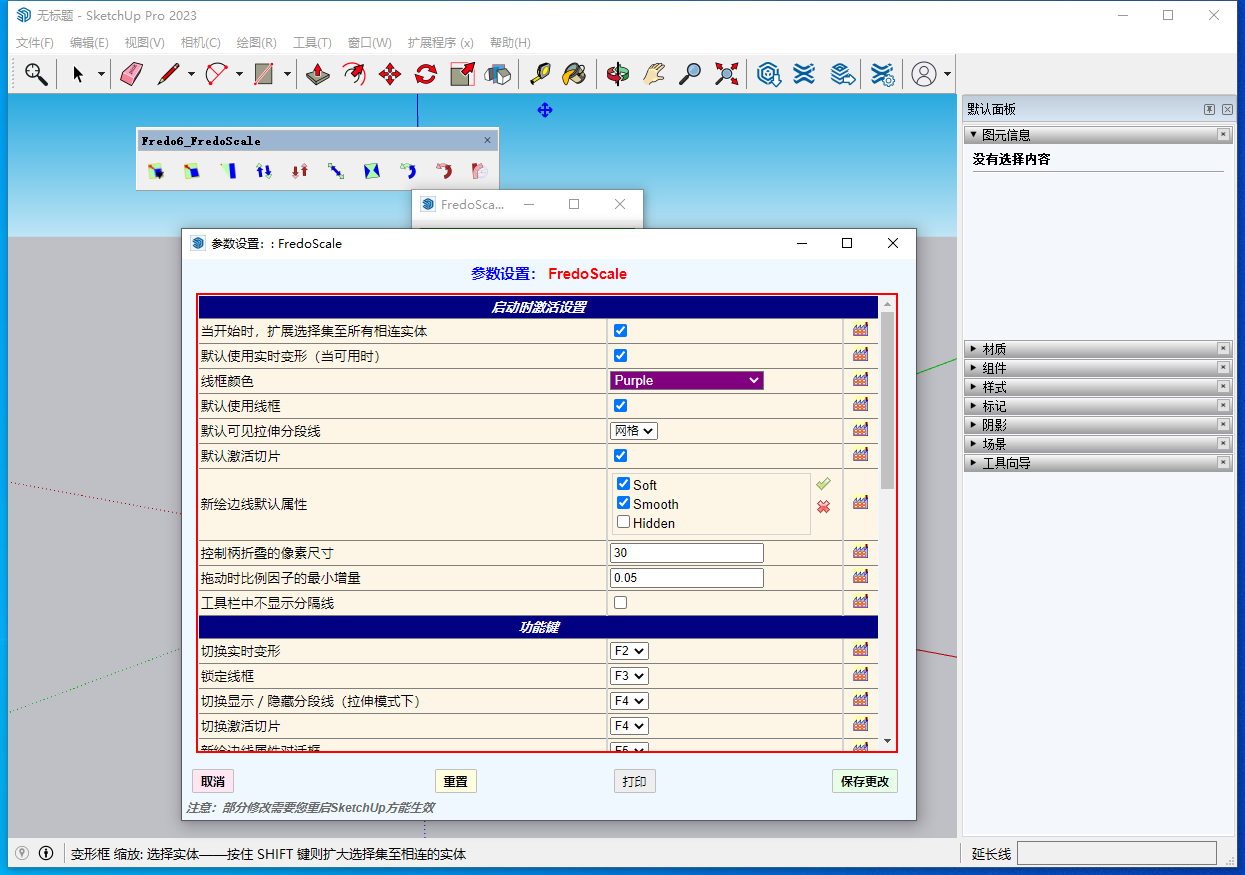Open the 扩展程序 (x) menu
Viewport: 1245px width, 875px height.
440,42
